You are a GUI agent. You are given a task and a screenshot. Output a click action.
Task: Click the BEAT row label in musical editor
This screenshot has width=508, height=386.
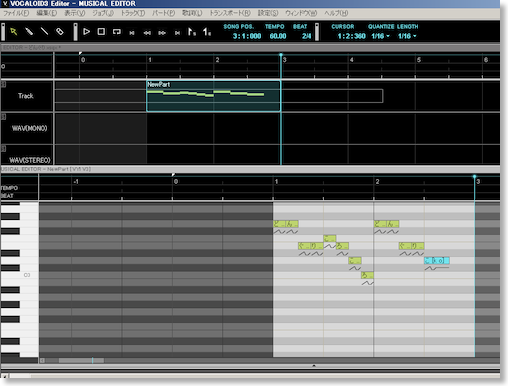[x=7, y=196]
